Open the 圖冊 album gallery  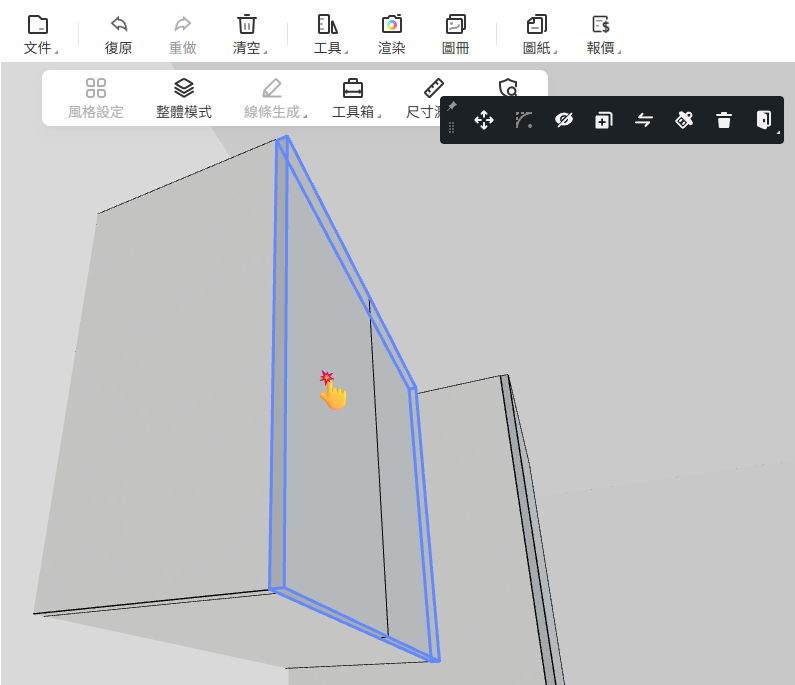point(455,34)
